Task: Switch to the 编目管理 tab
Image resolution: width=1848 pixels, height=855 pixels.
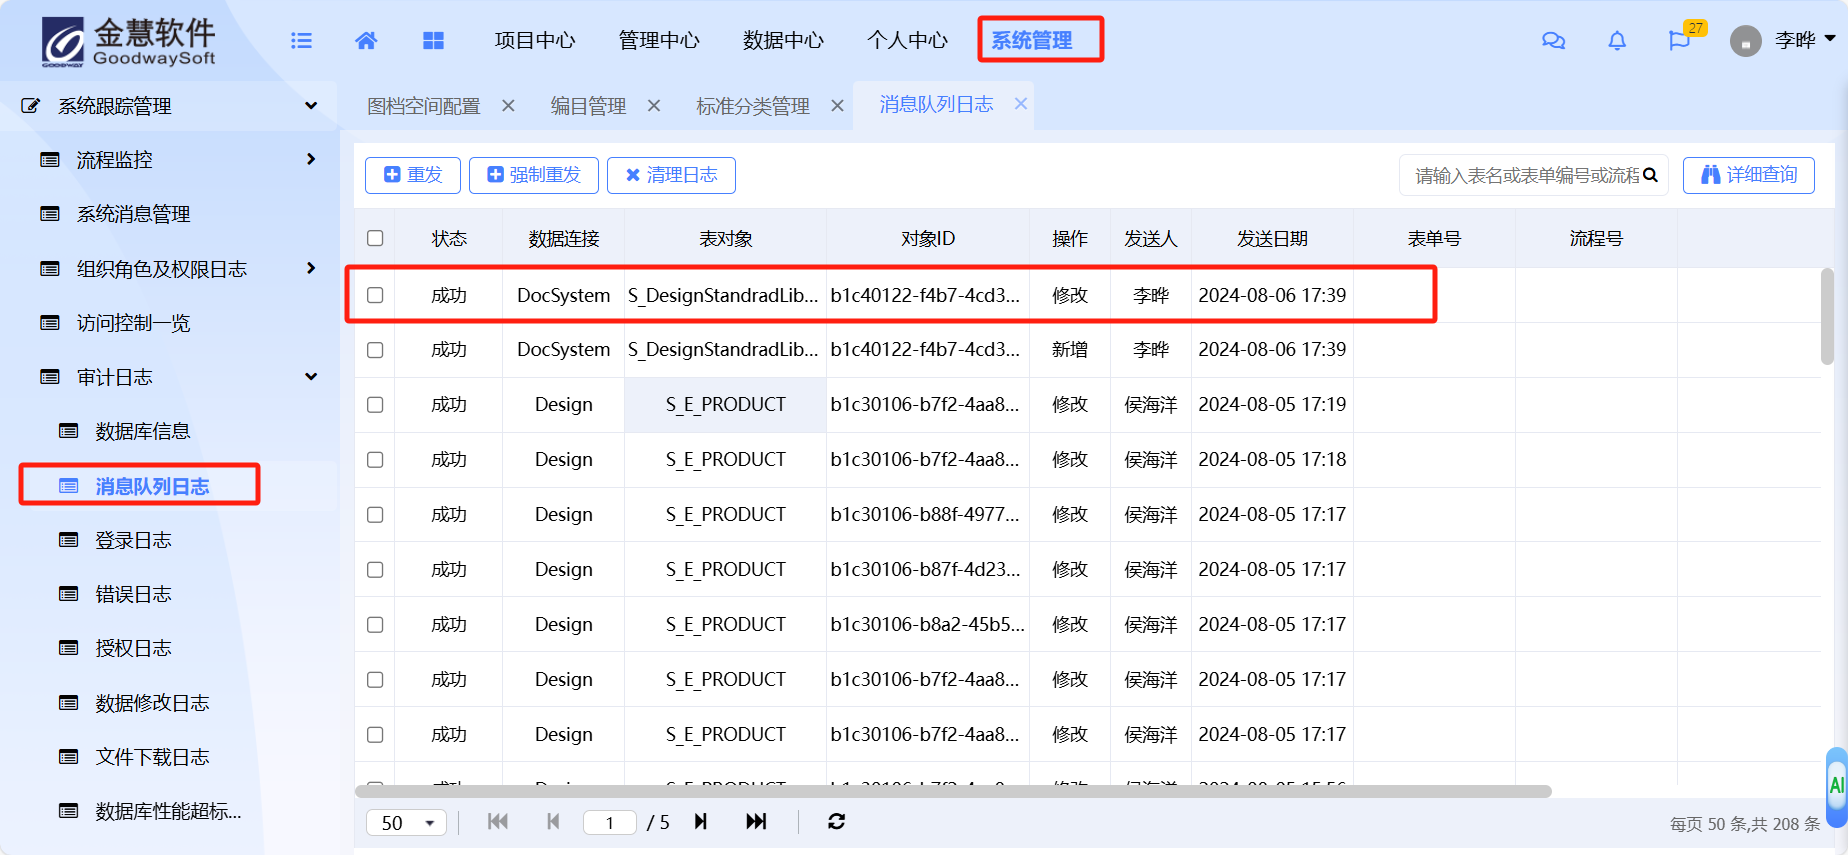Action: [x=588, y=106]
